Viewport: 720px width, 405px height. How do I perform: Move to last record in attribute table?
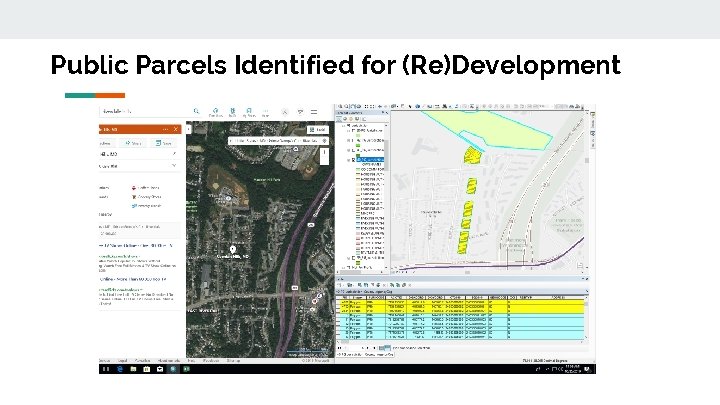[374, 348]
